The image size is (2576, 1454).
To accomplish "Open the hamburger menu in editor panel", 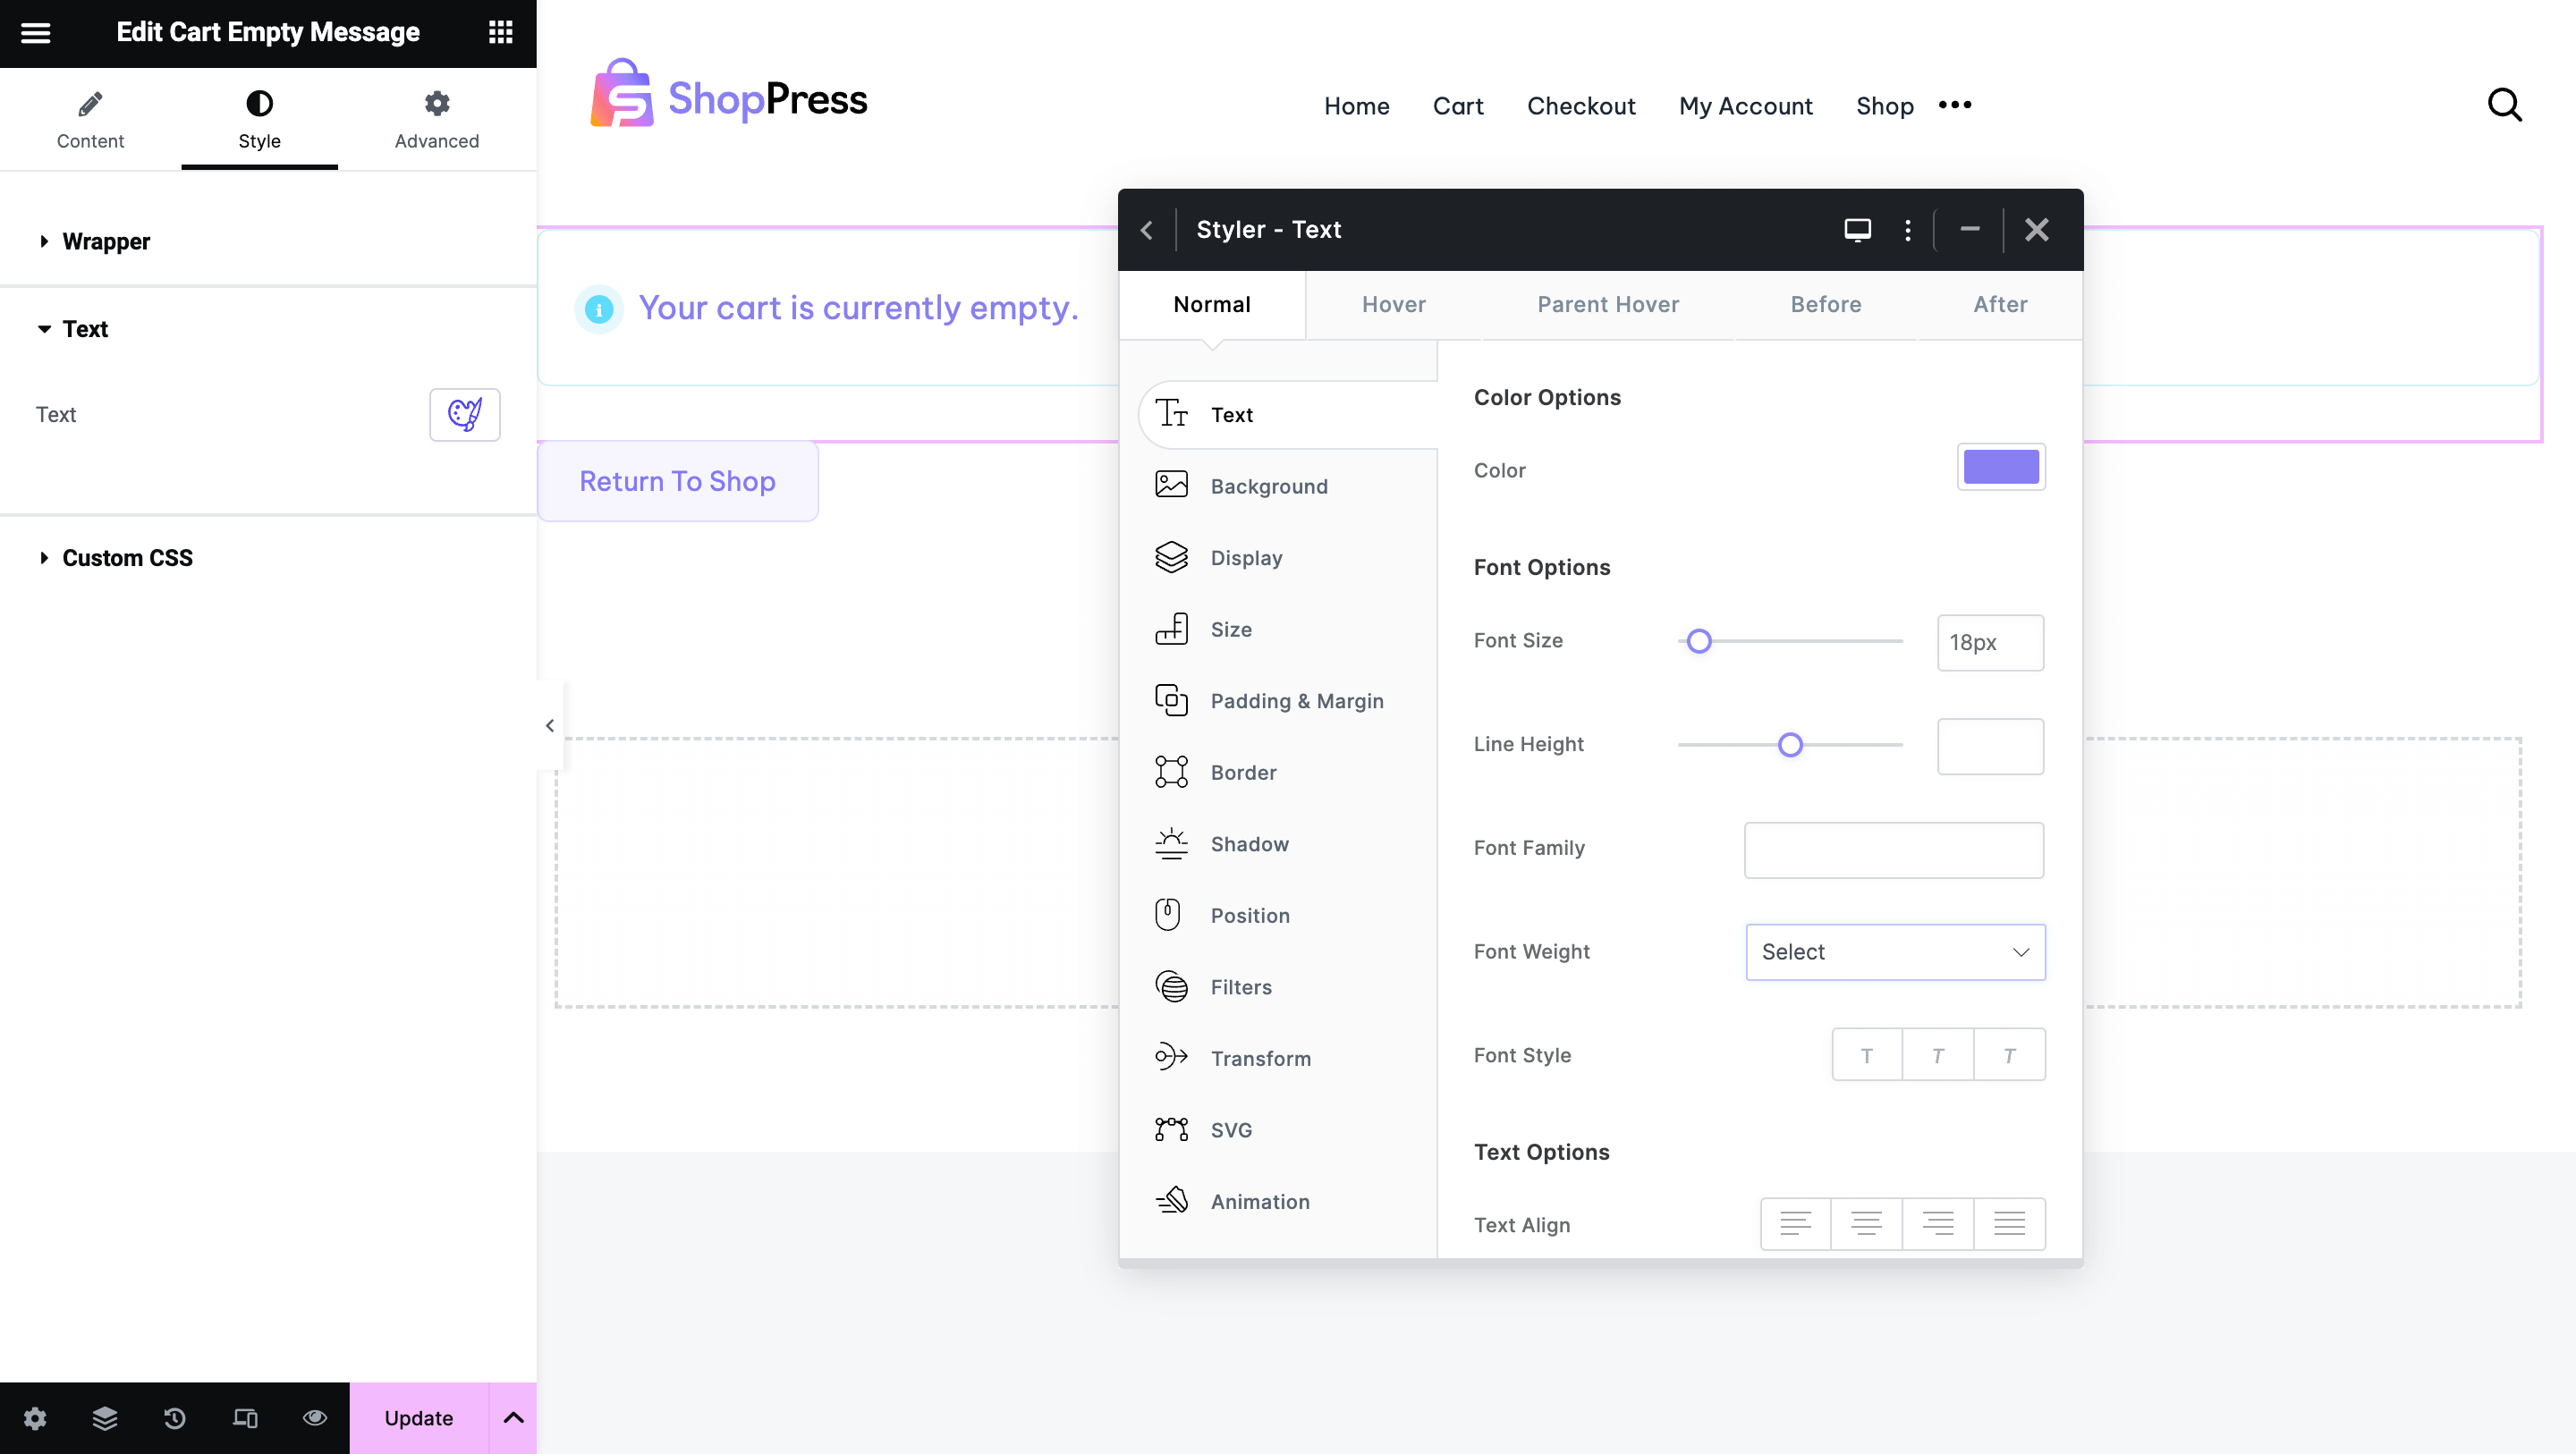I will tap(36, 32).
